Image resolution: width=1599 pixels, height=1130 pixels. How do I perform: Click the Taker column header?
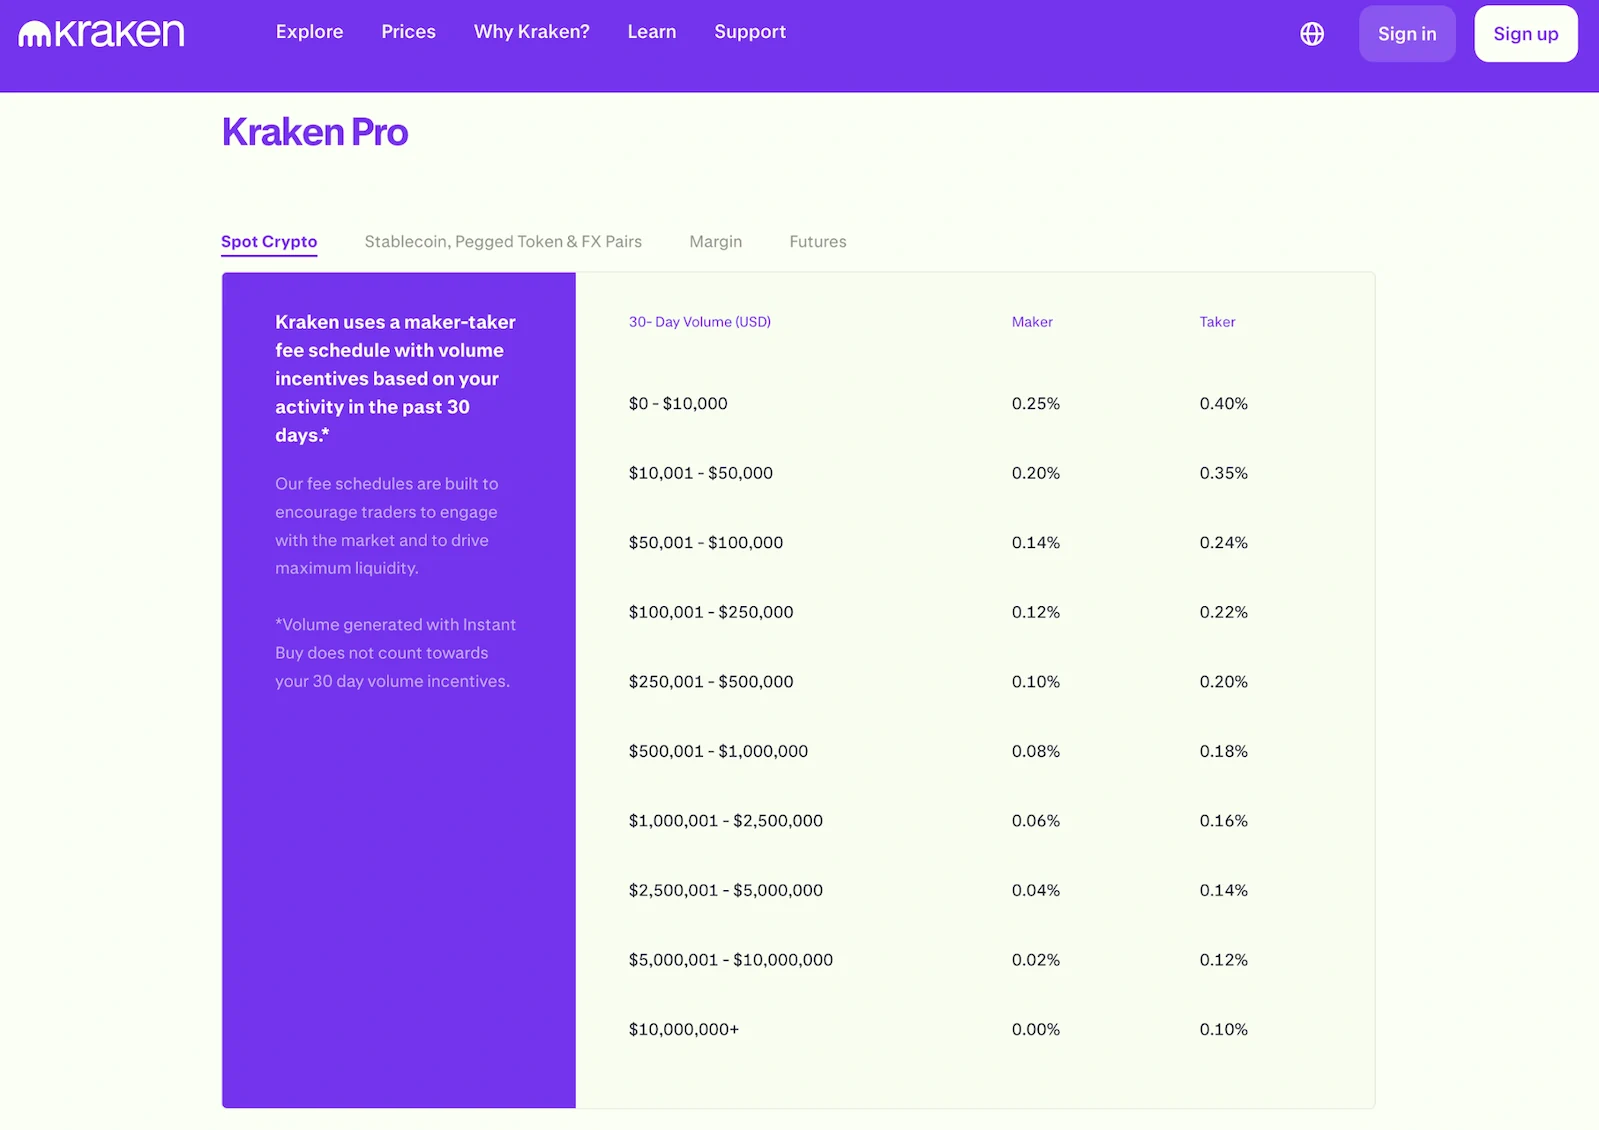[1217, 322]
